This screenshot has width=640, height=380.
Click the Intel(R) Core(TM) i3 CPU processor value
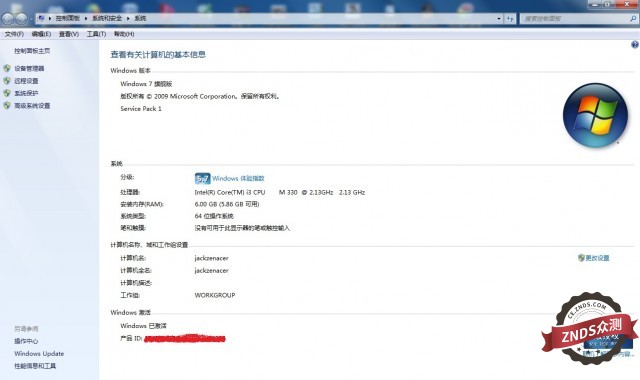[x=280, y=192]
